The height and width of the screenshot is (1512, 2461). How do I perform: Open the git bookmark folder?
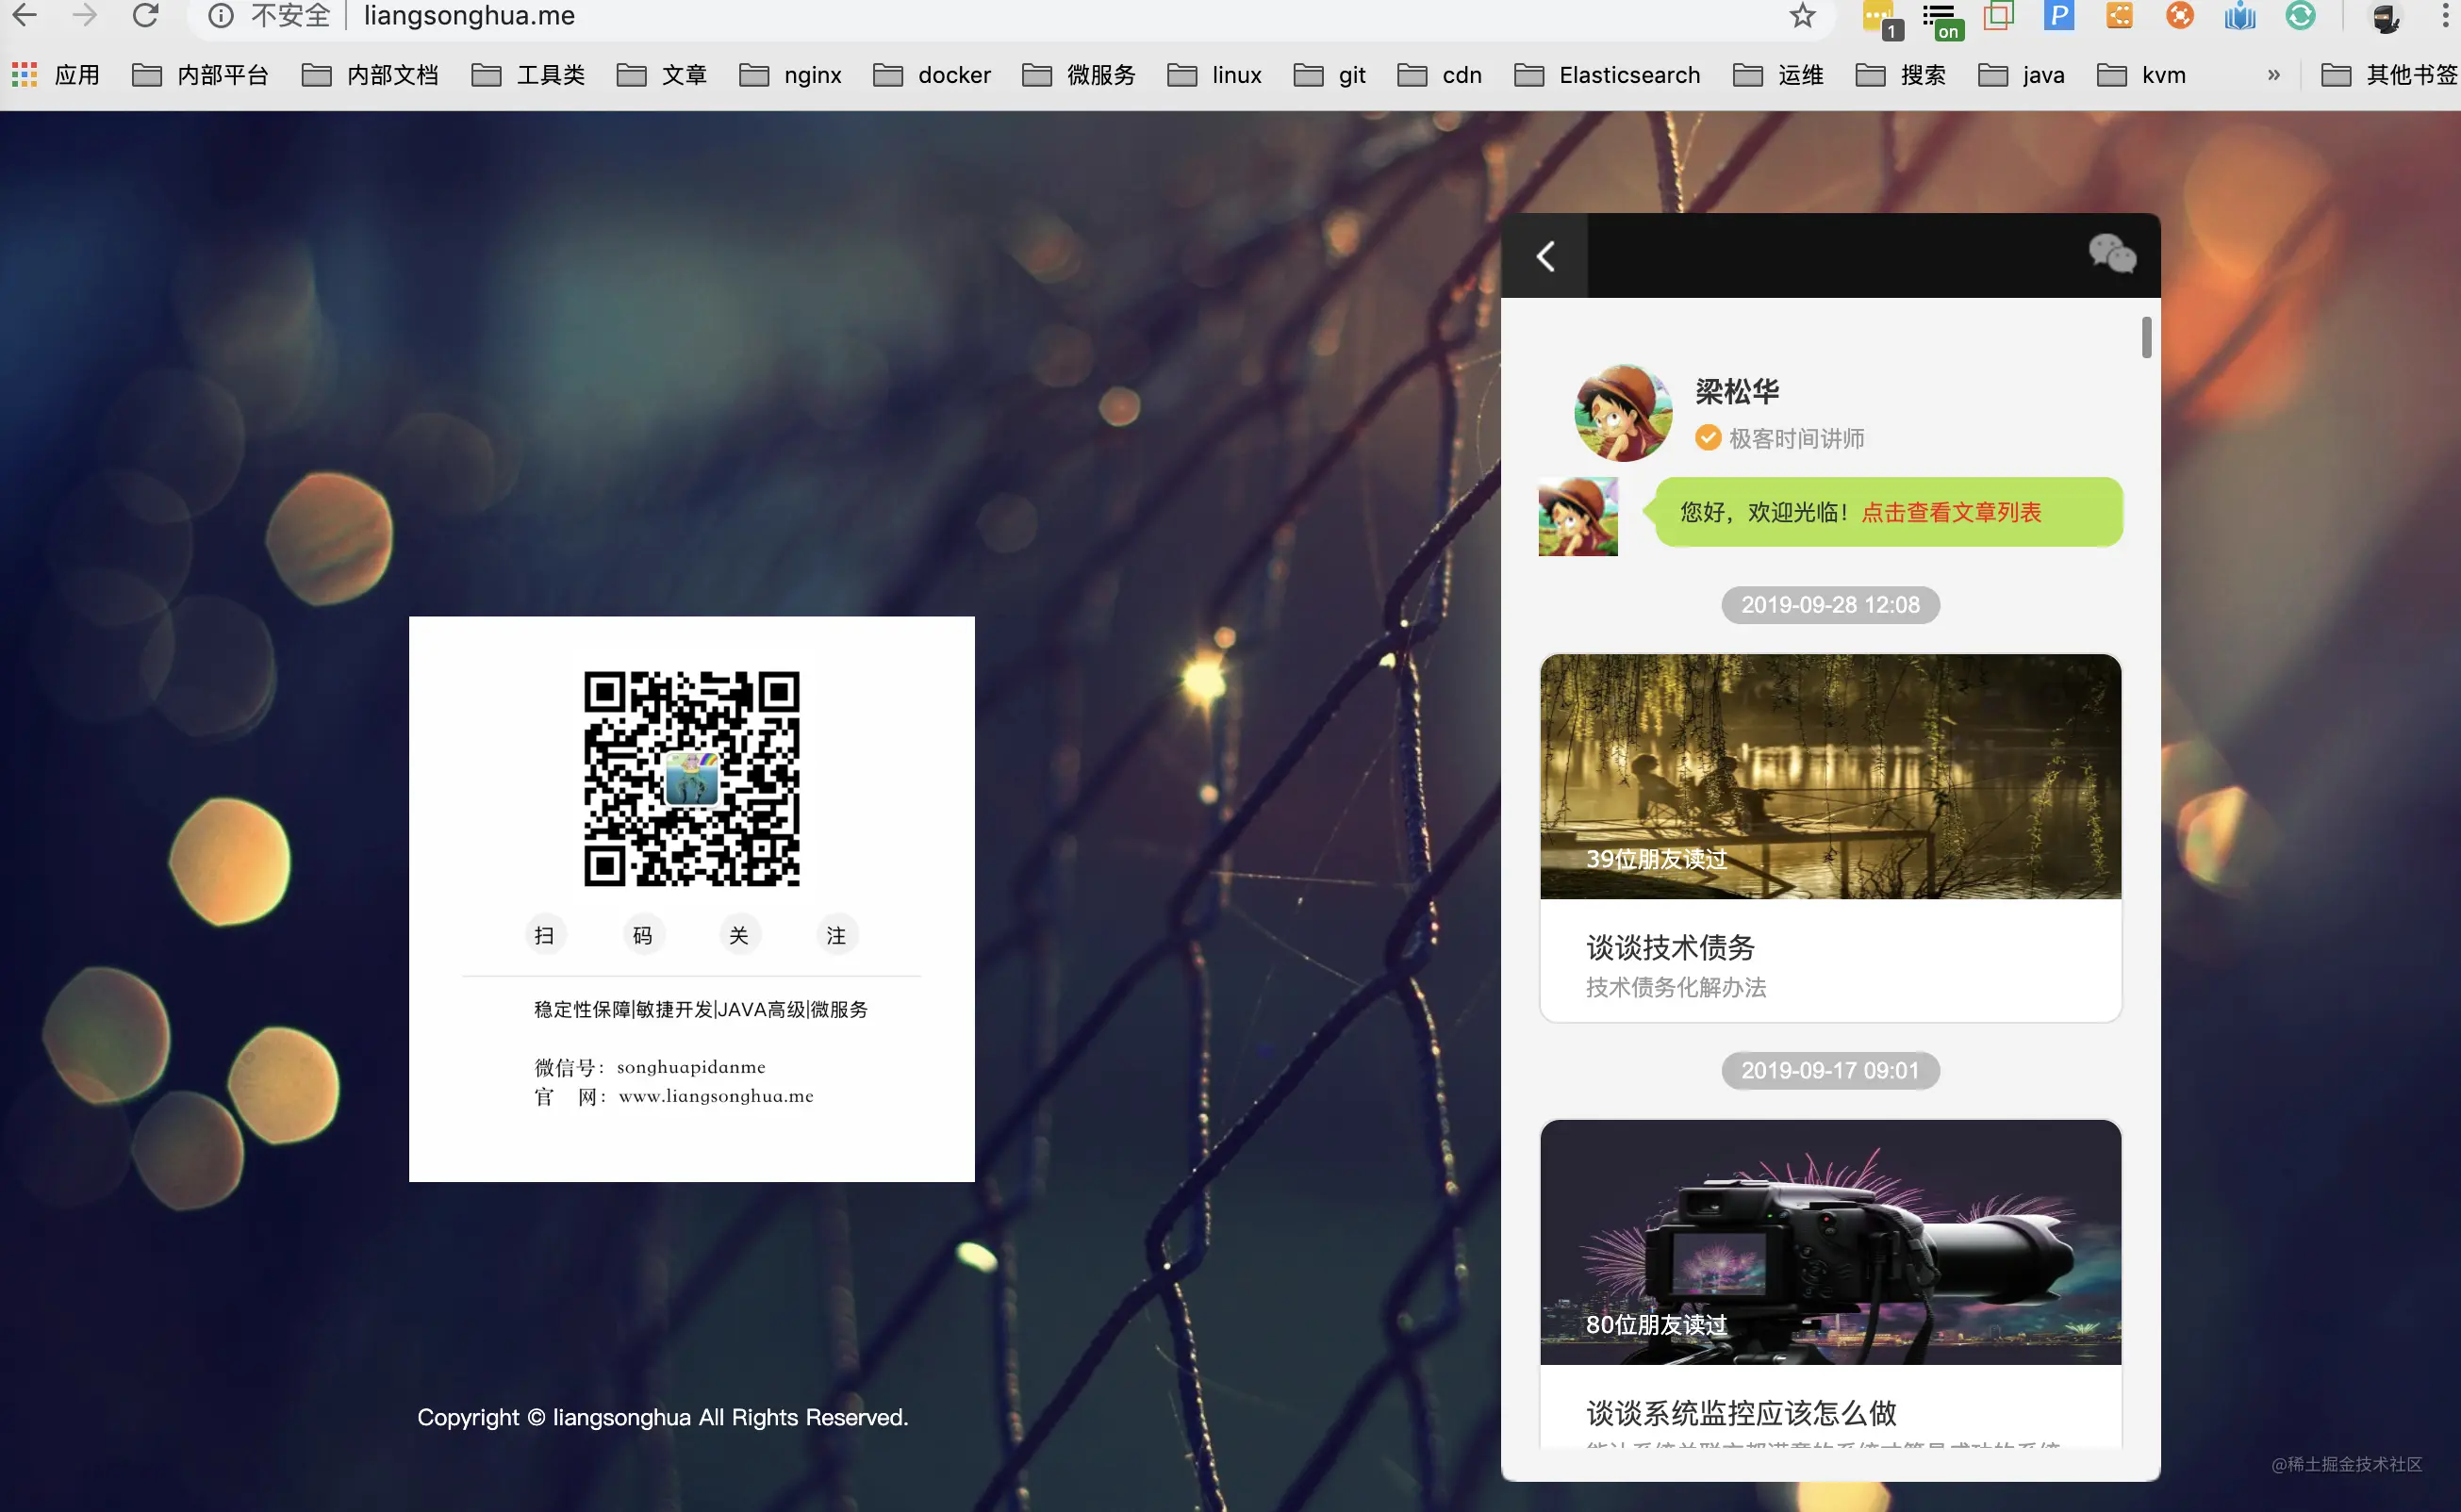tap(1329, 75)
